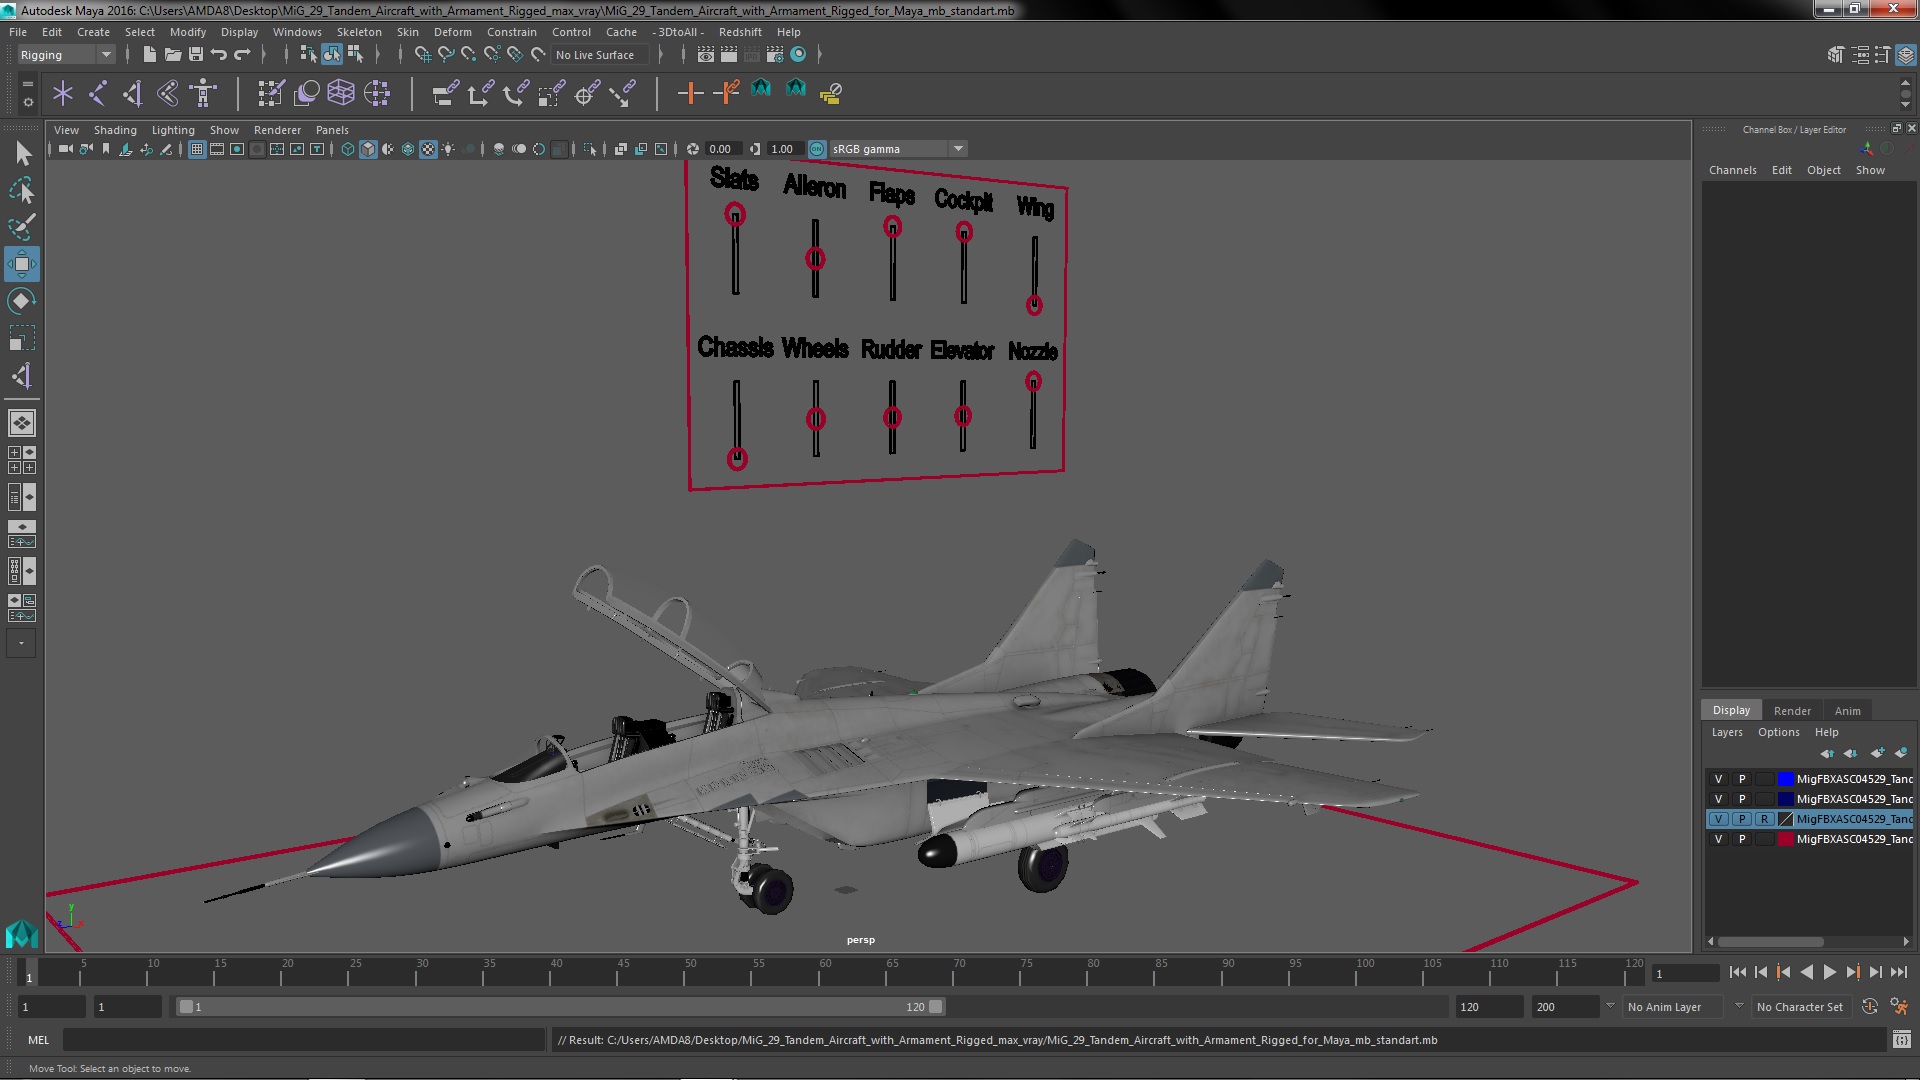Open the Constrain menu
The height and width of the screenshot is (1080, 1920).
512,32
